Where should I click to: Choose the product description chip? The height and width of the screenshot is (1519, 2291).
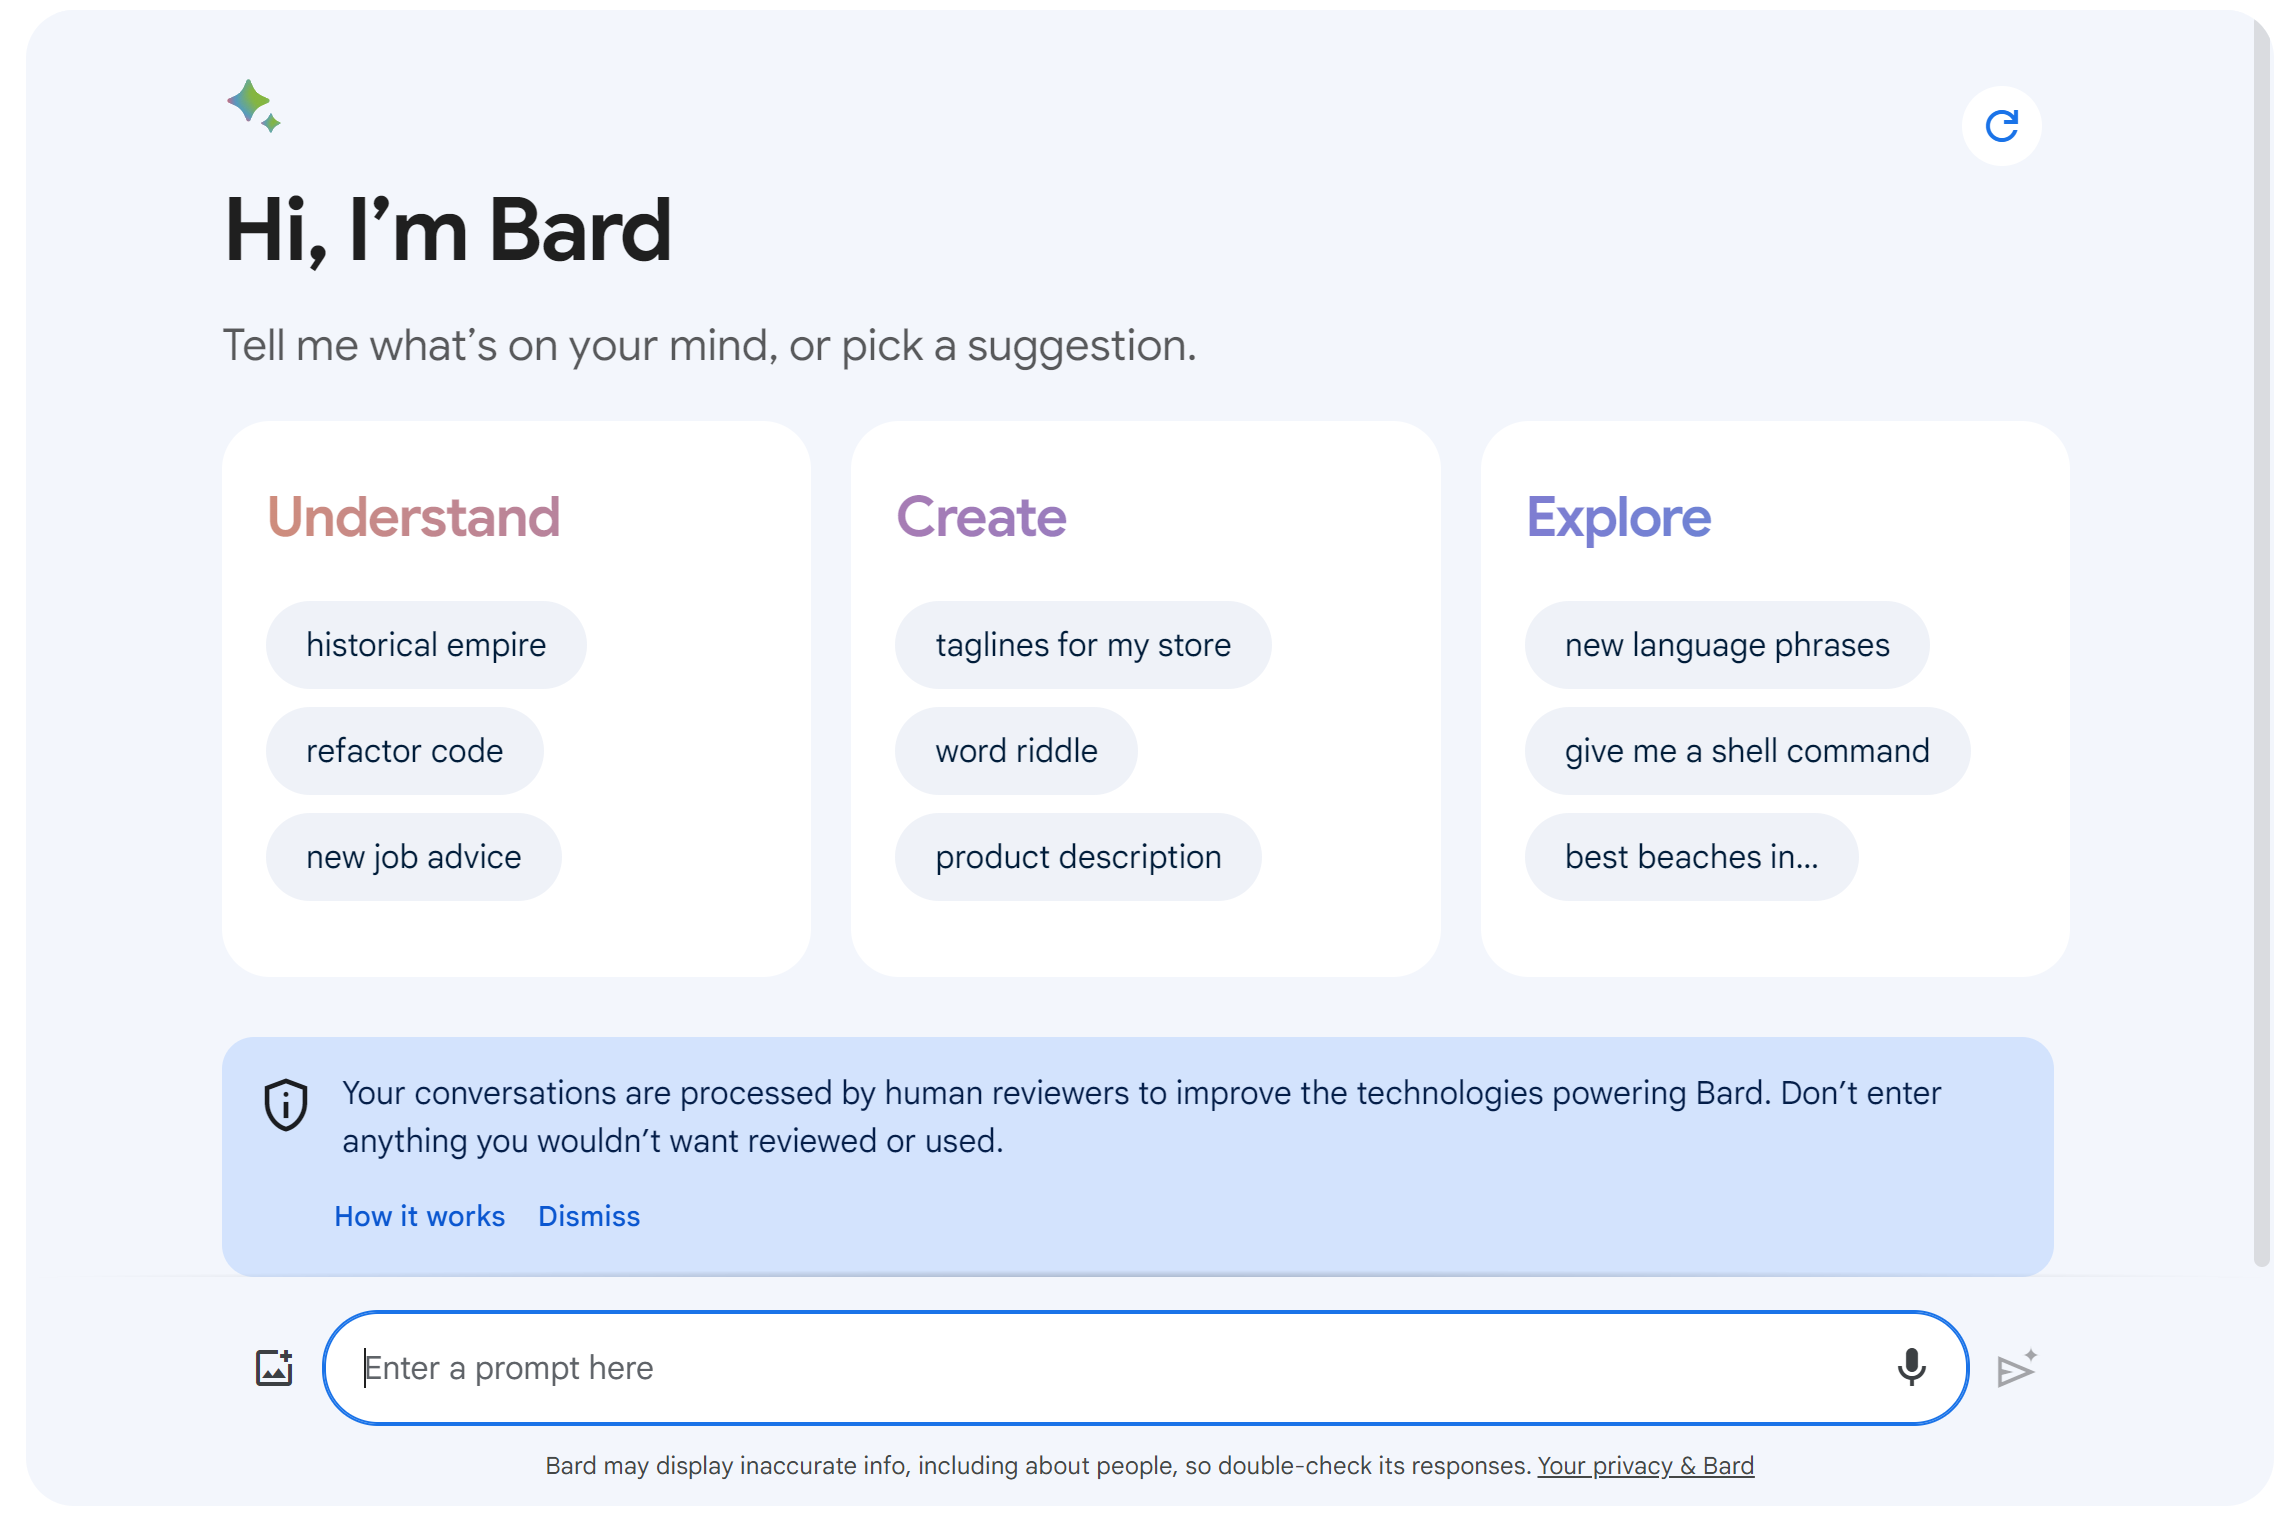point(1077,856)
